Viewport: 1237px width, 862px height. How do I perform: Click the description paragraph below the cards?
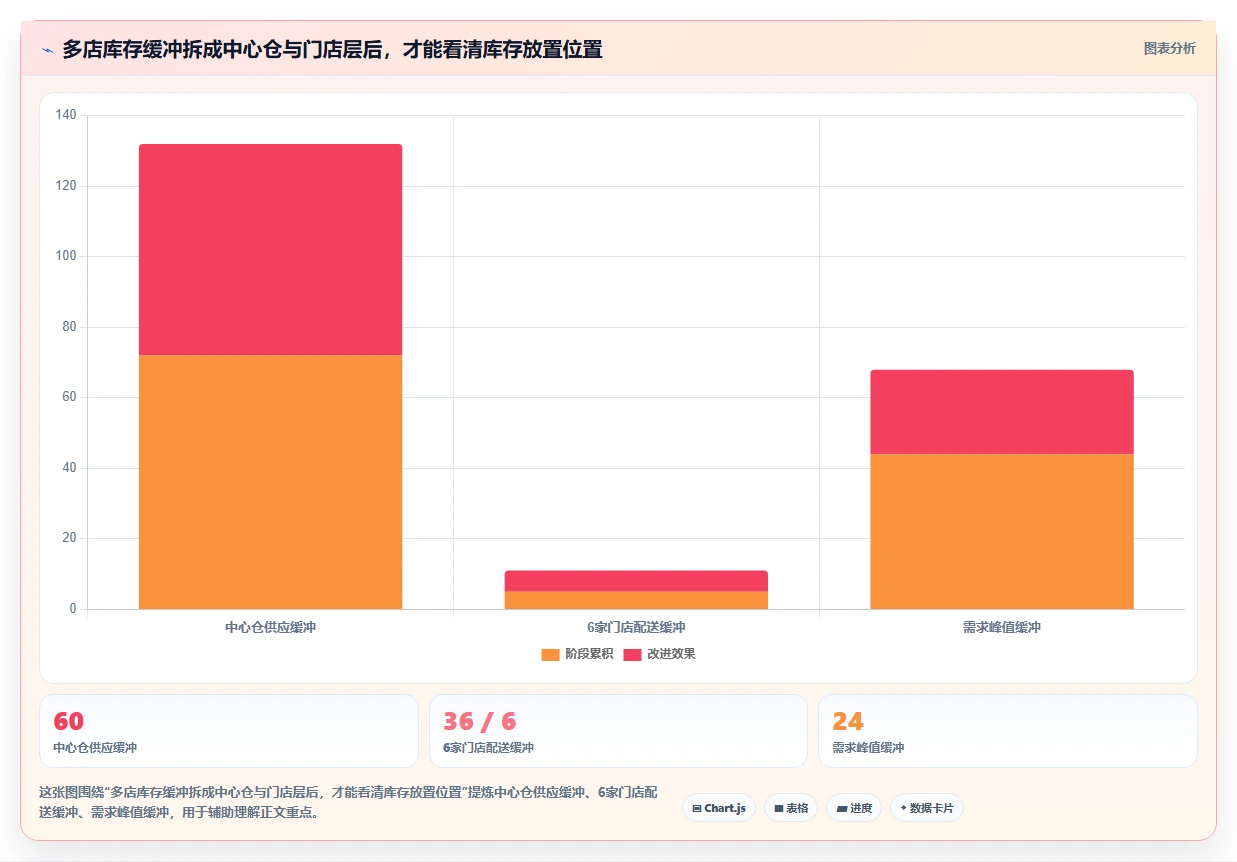point(348,803)
